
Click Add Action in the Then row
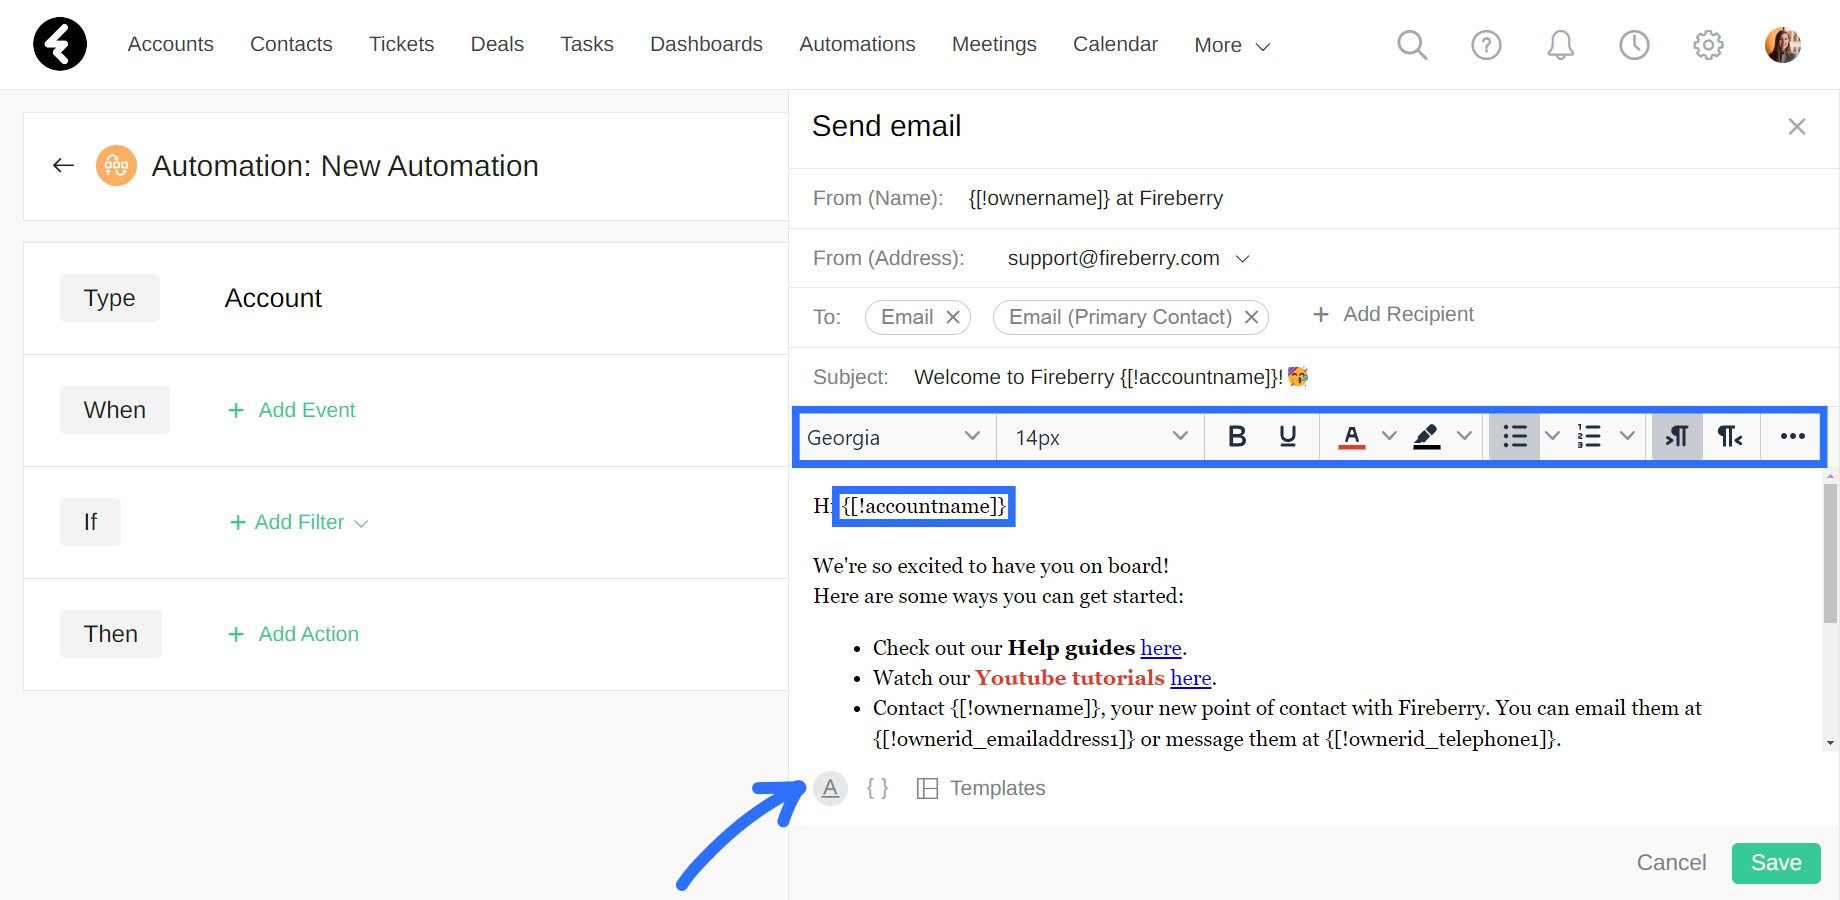293,634
